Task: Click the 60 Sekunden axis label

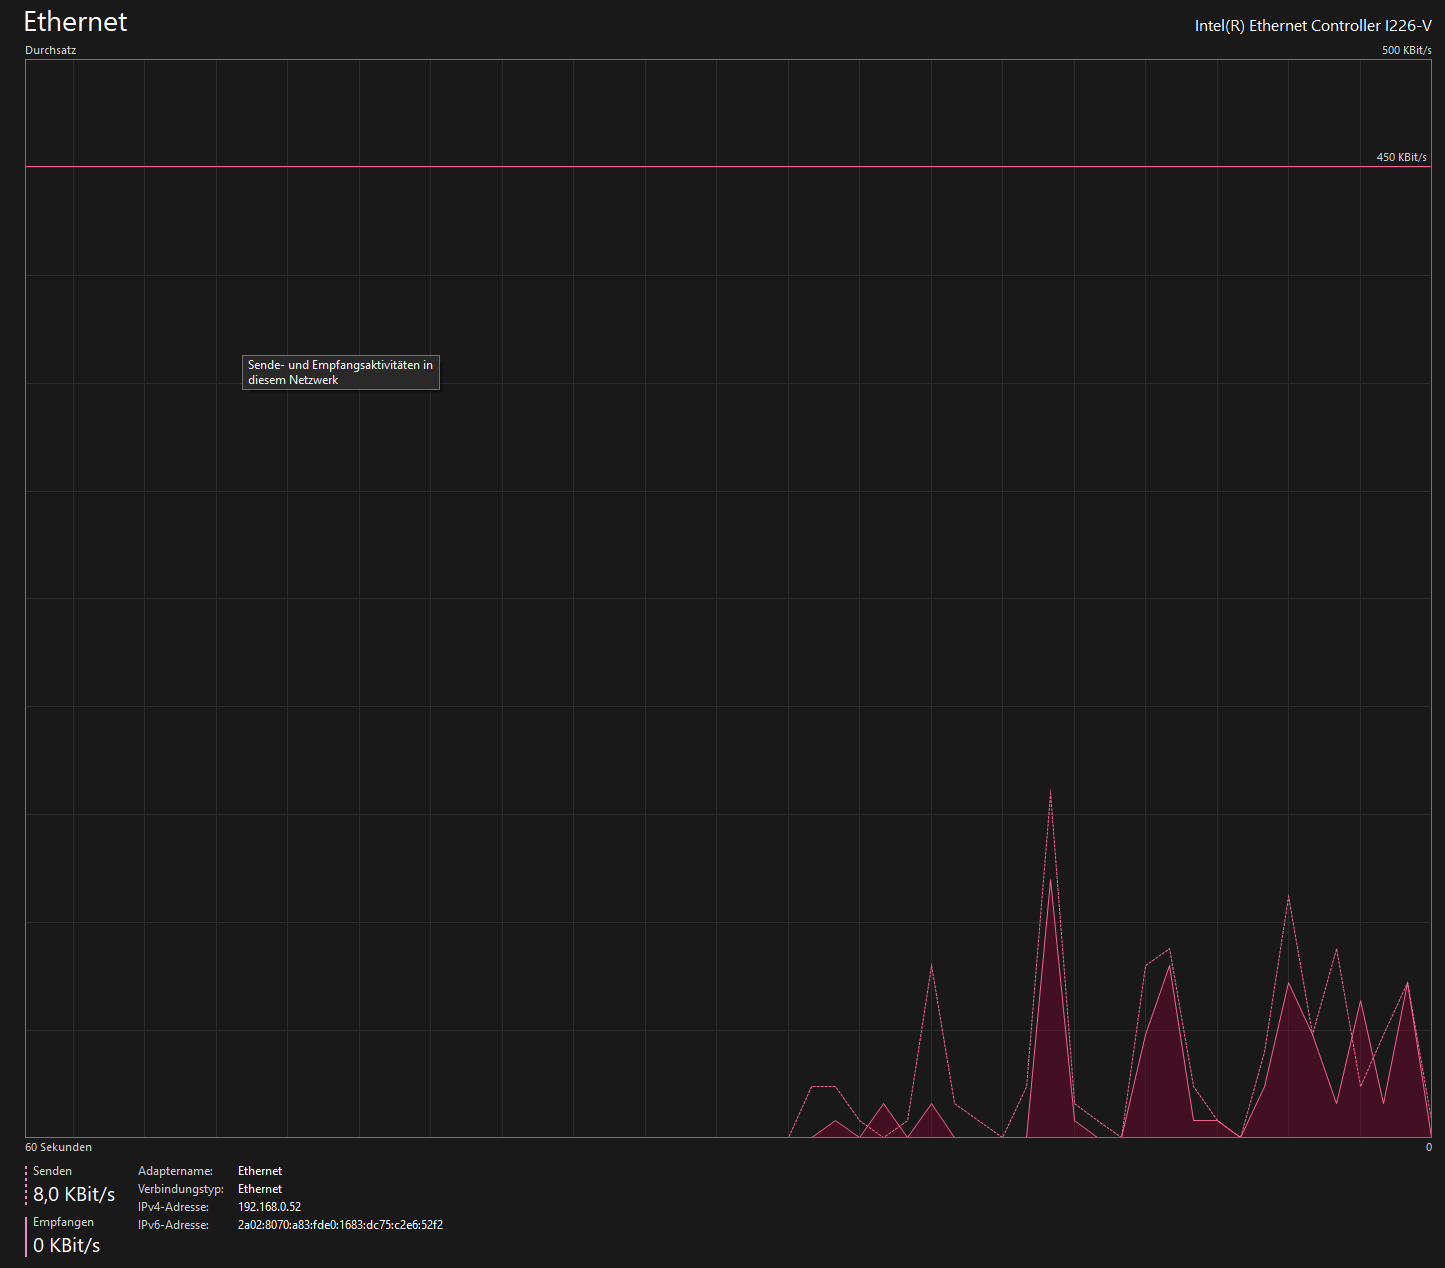Action: pyautogui.click(x=58, y=1147)
